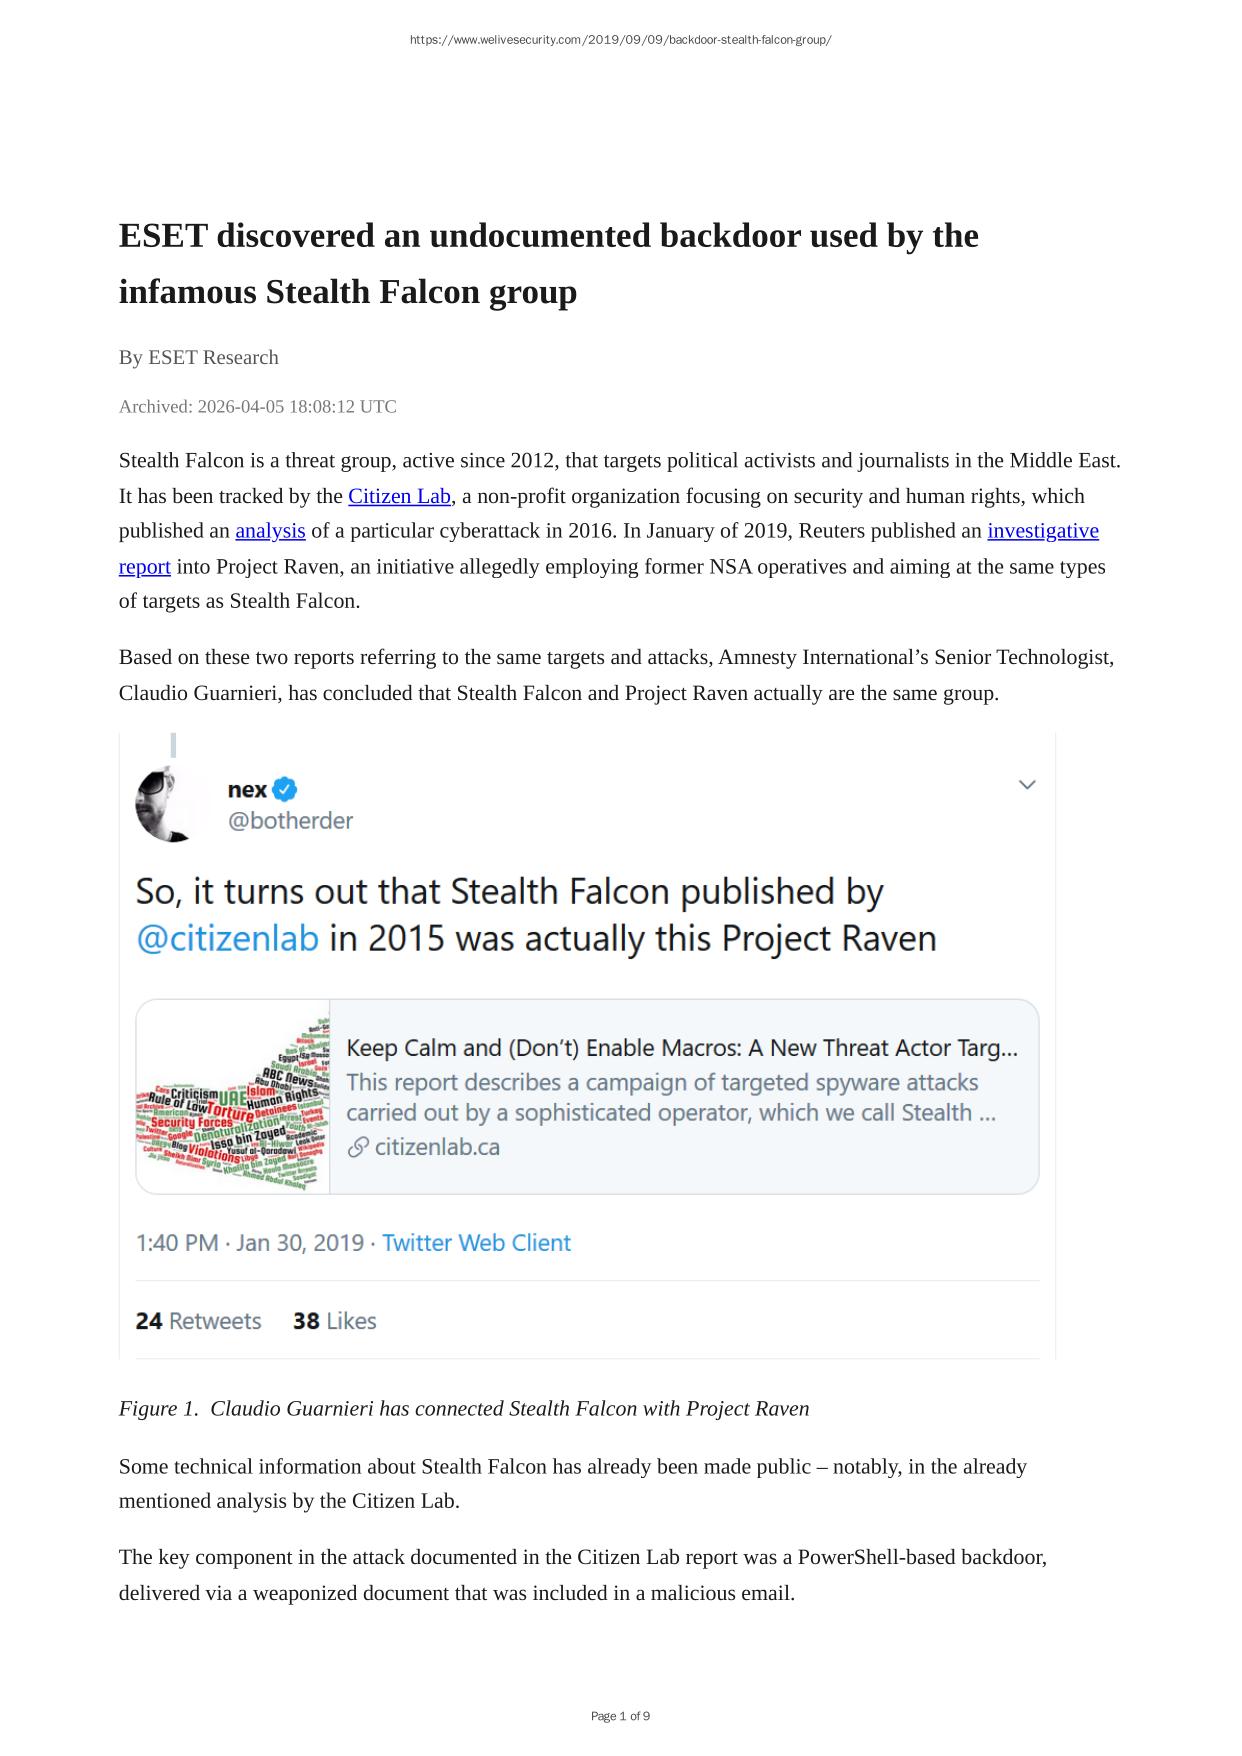Open the 'investigative report' link

click(x=1042, y=531)
